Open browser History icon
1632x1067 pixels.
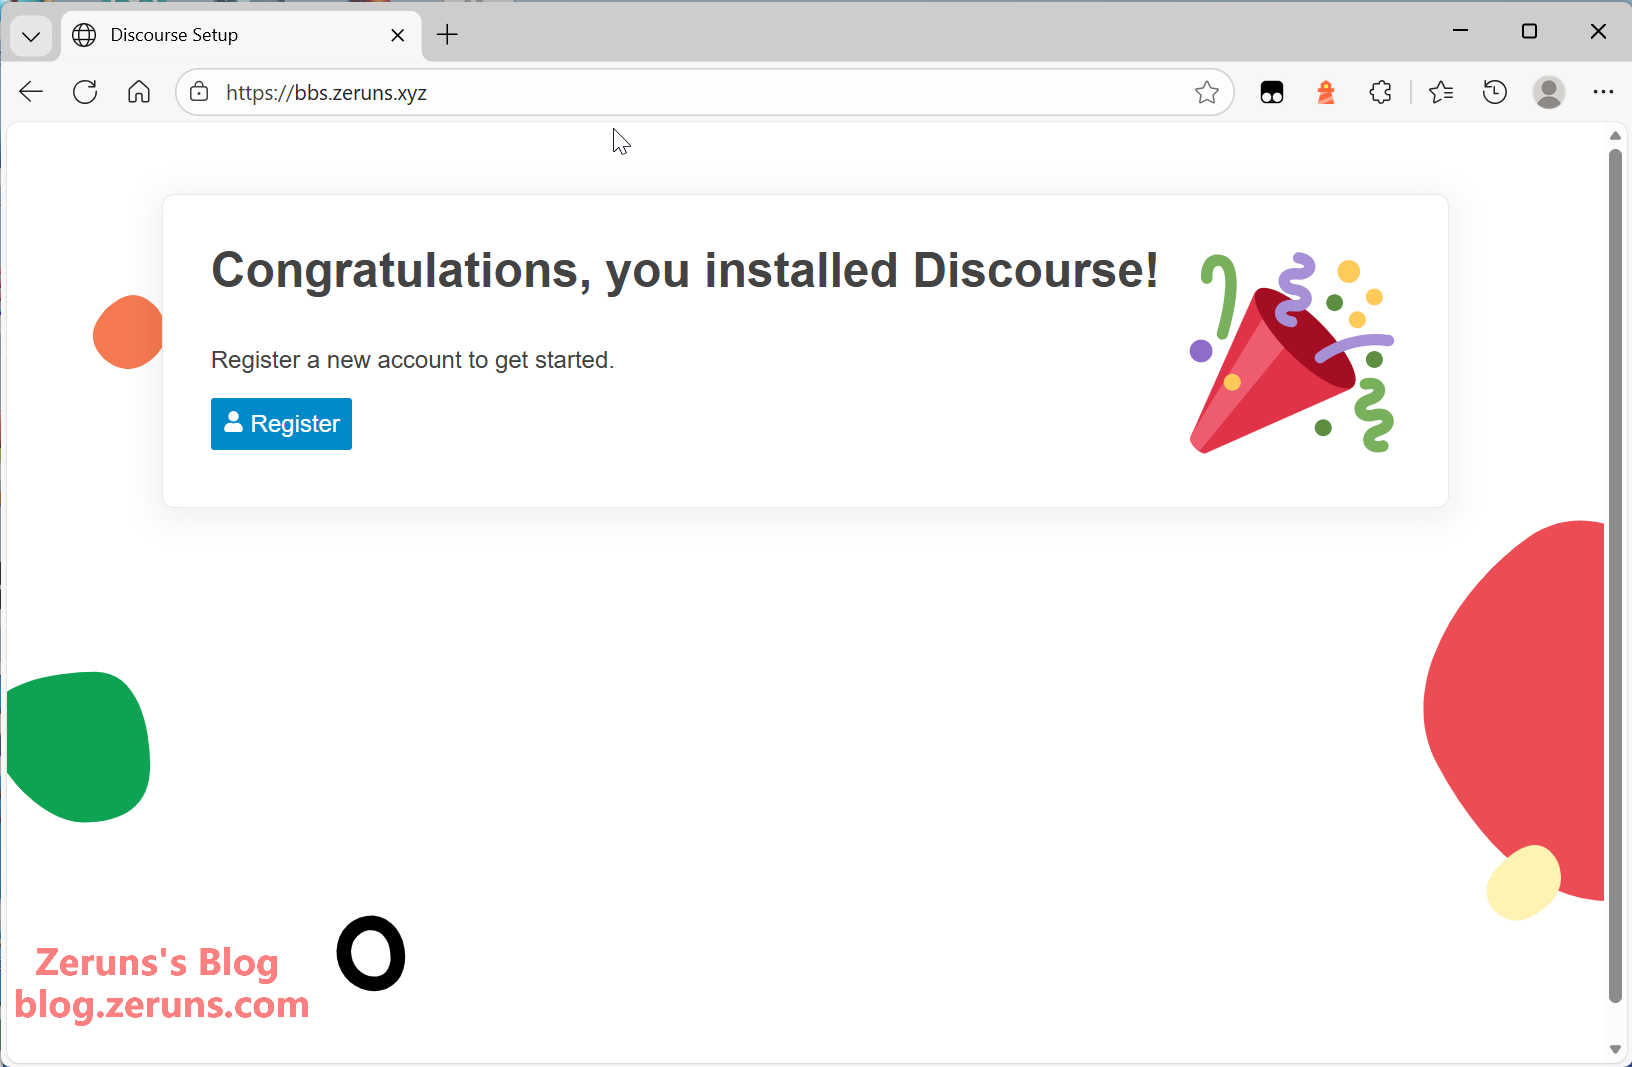(x=1494, y=92)
